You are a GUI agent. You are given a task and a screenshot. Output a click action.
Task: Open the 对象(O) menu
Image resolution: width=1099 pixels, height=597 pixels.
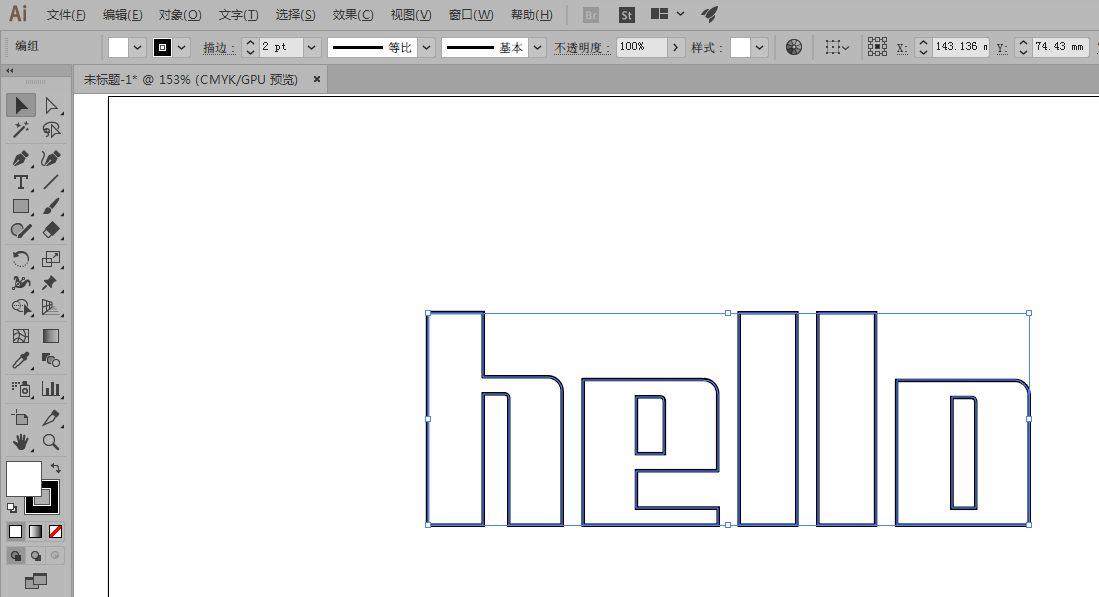click(x=180, y=15)
